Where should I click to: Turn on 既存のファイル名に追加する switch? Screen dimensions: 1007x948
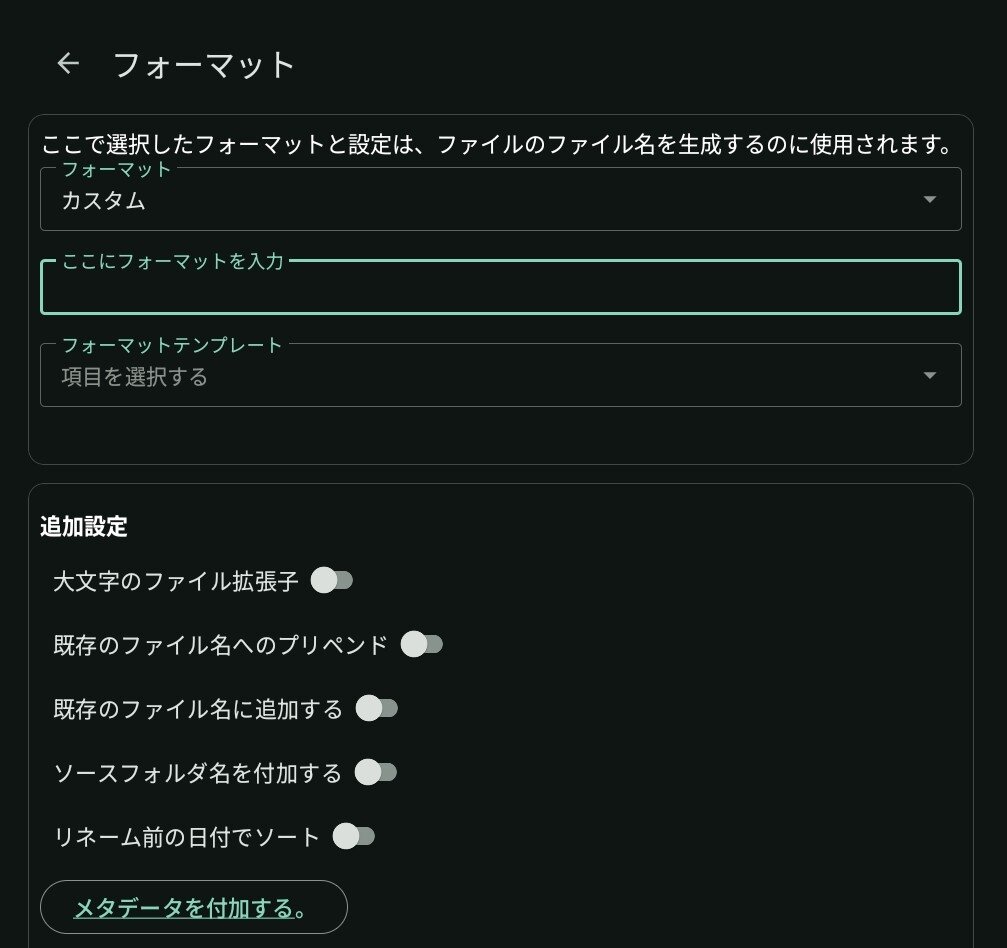point(376,708)
